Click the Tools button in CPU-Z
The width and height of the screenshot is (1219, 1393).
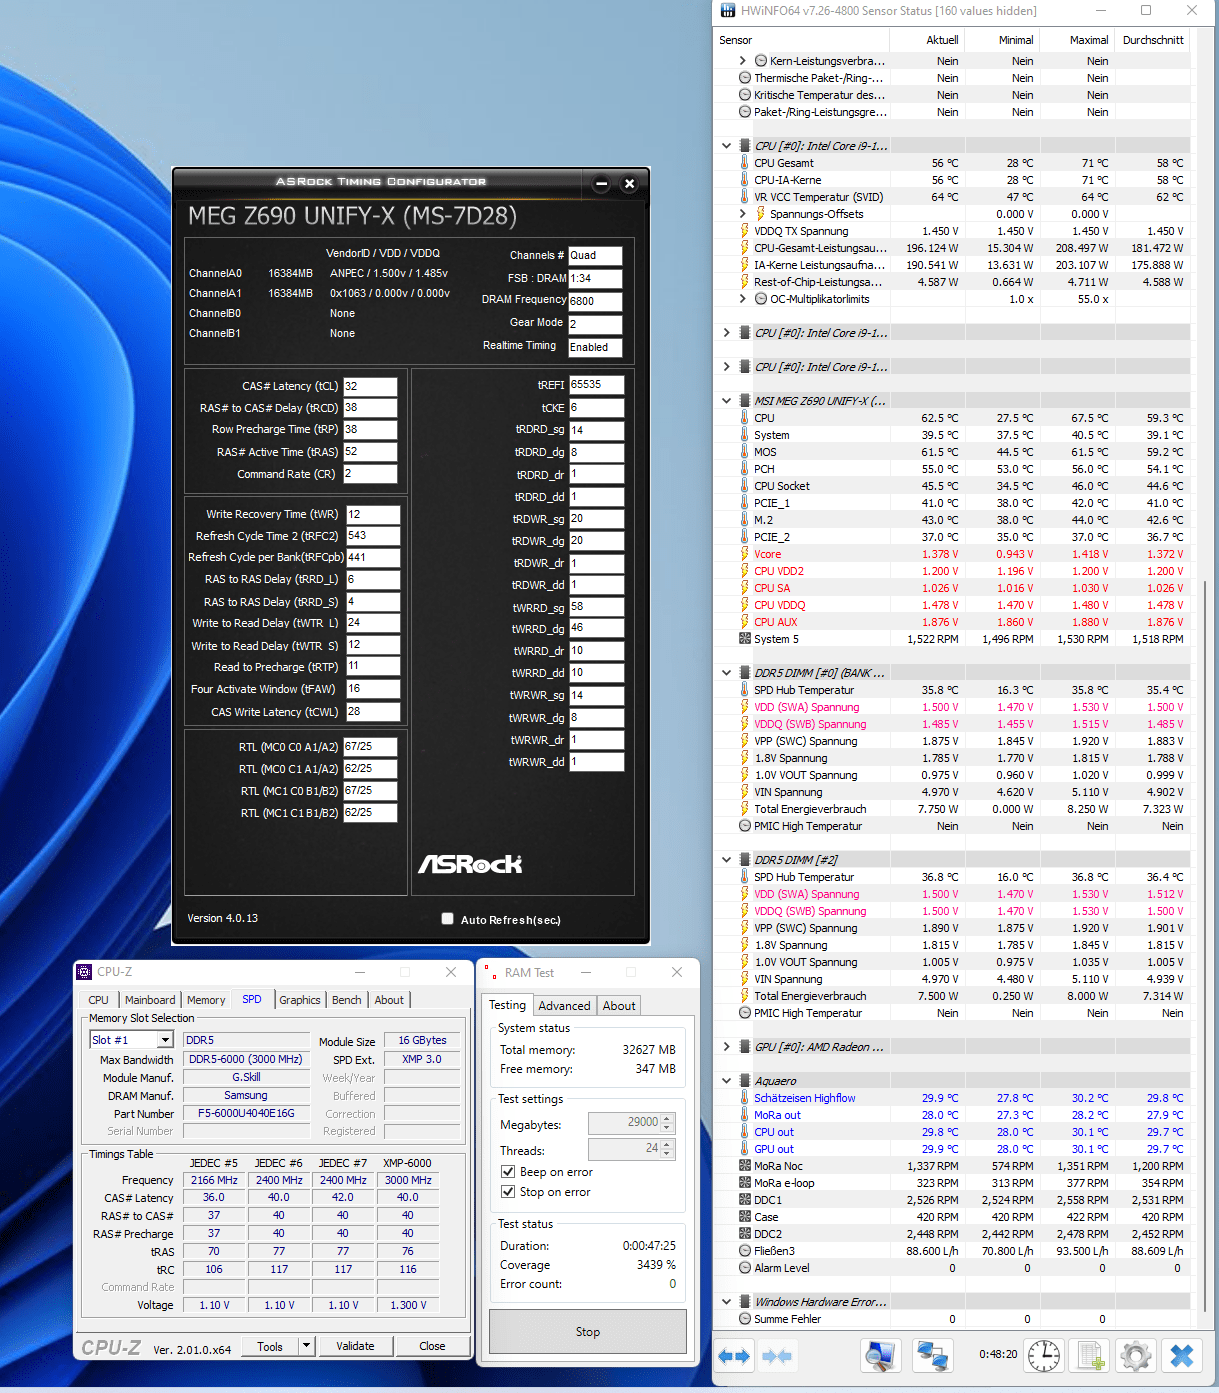(x=270, y=1346)
